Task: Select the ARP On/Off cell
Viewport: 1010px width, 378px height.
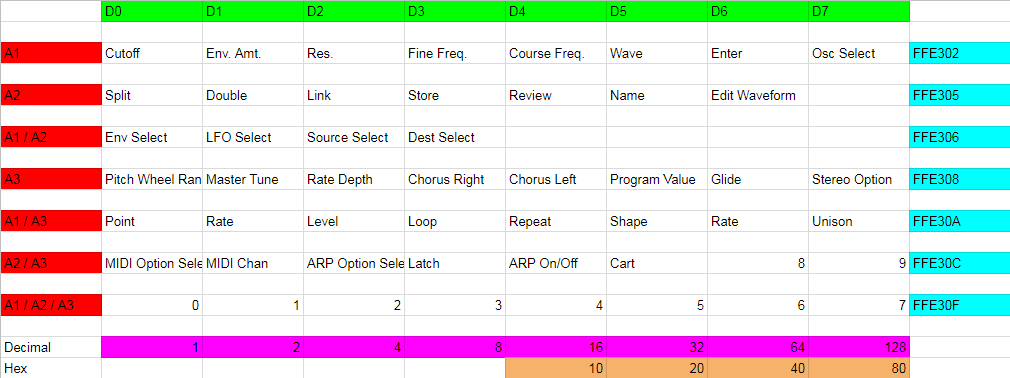Action: (x=556, y=263)
